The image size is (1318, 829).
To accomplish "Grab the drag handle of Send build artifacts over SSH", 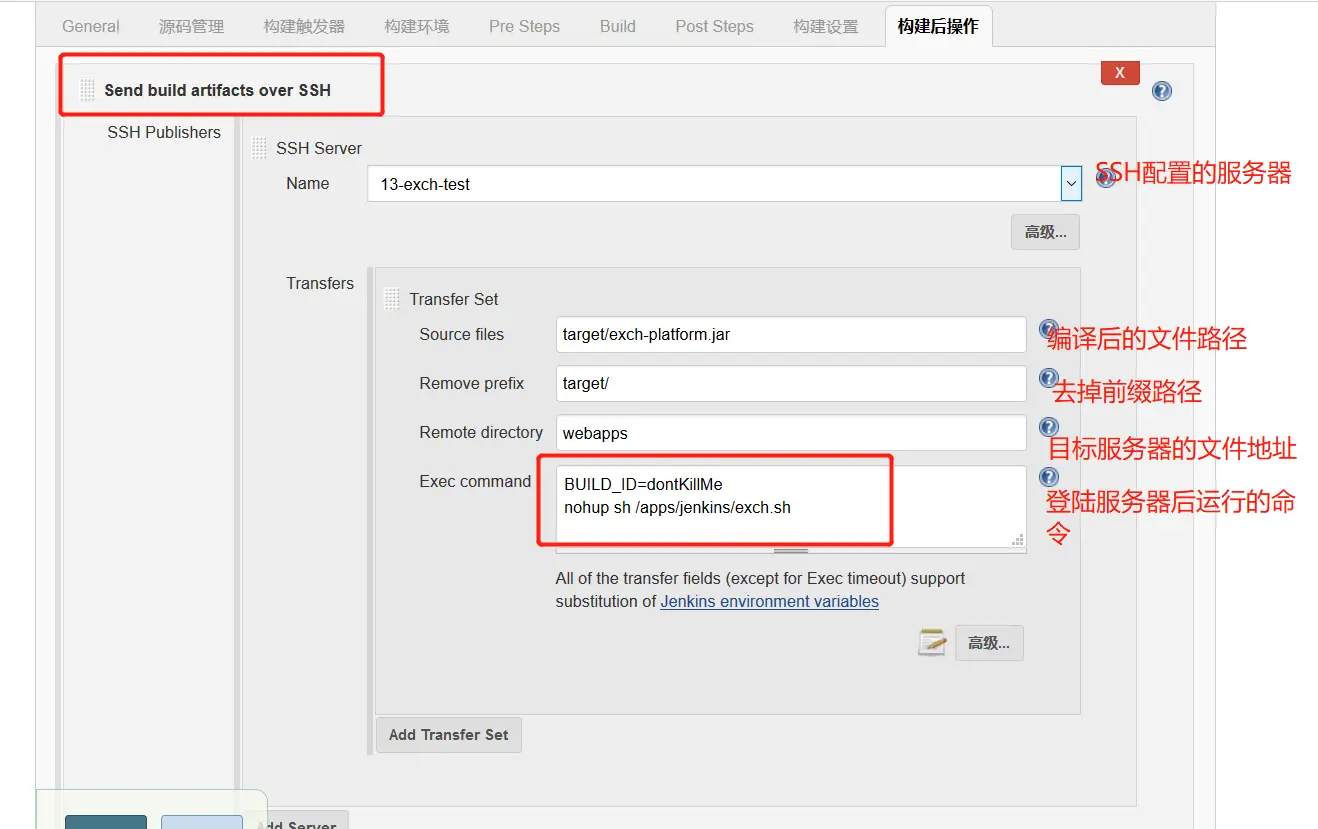I will pos(87,90).
